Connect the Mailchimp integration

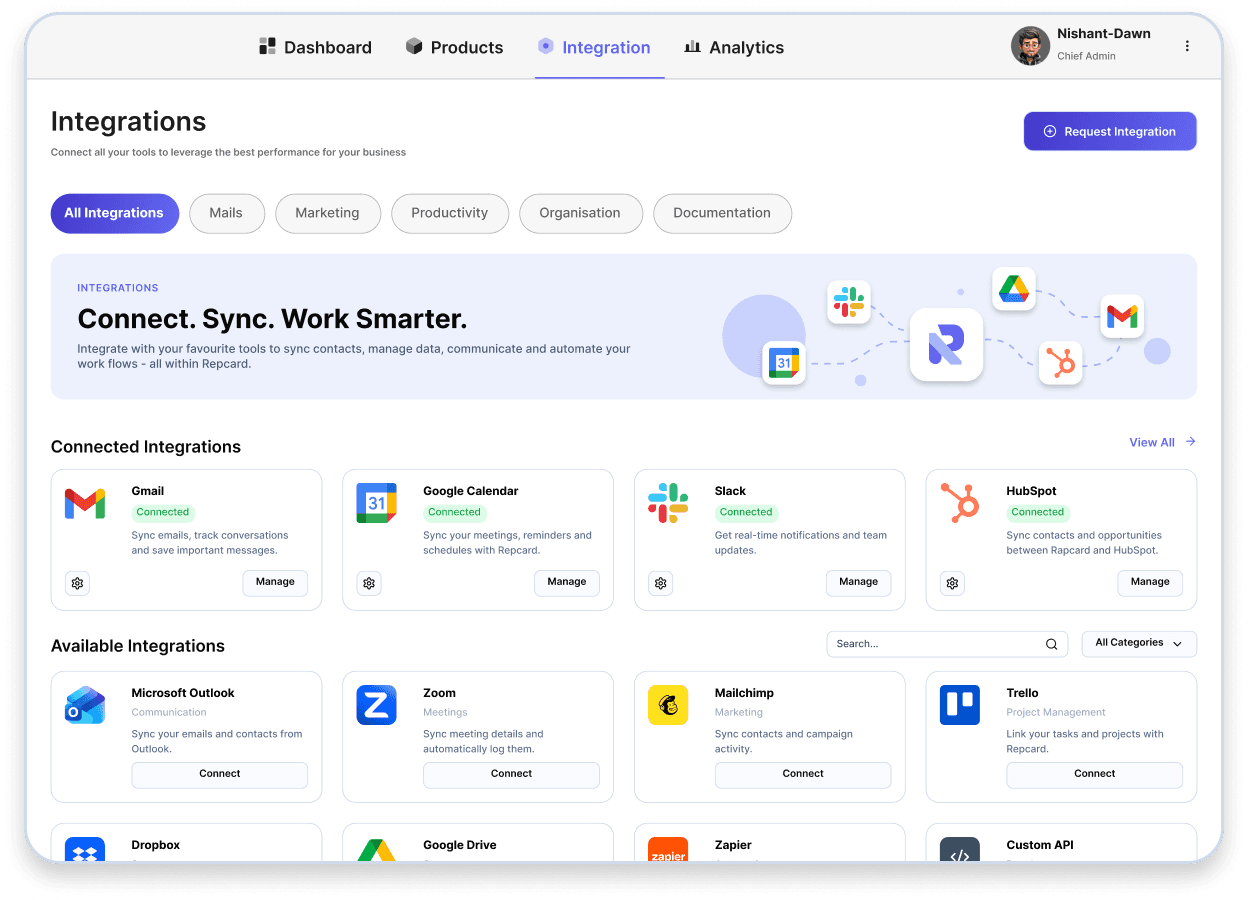[x=803, y=775]
